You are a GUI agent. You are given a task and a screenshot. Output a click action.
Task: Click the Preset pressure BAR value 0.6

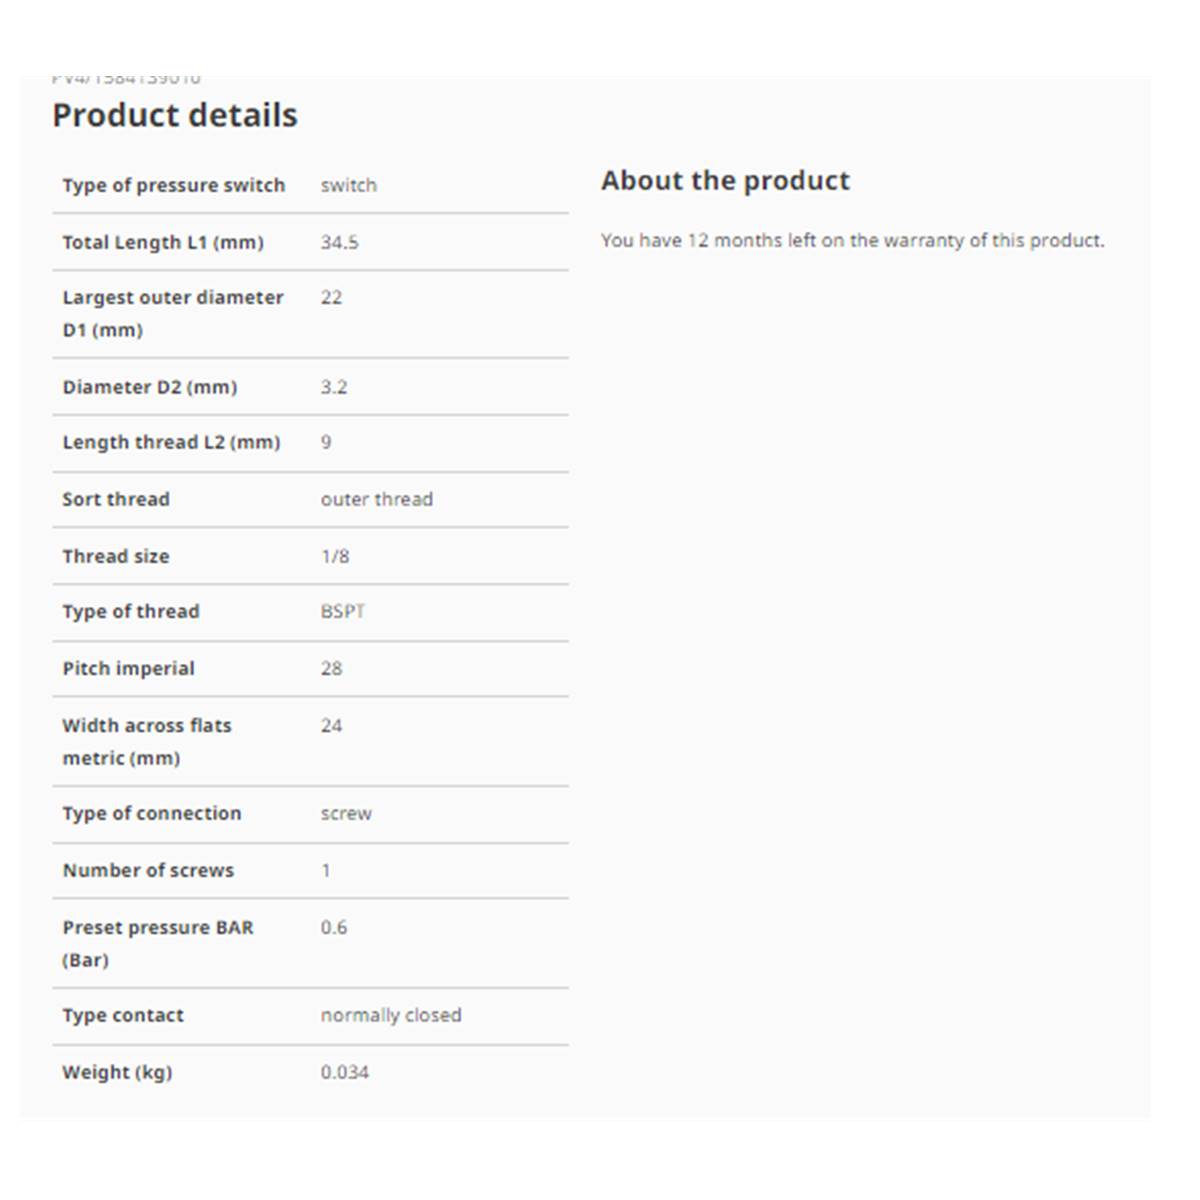[x=334, y=928]
